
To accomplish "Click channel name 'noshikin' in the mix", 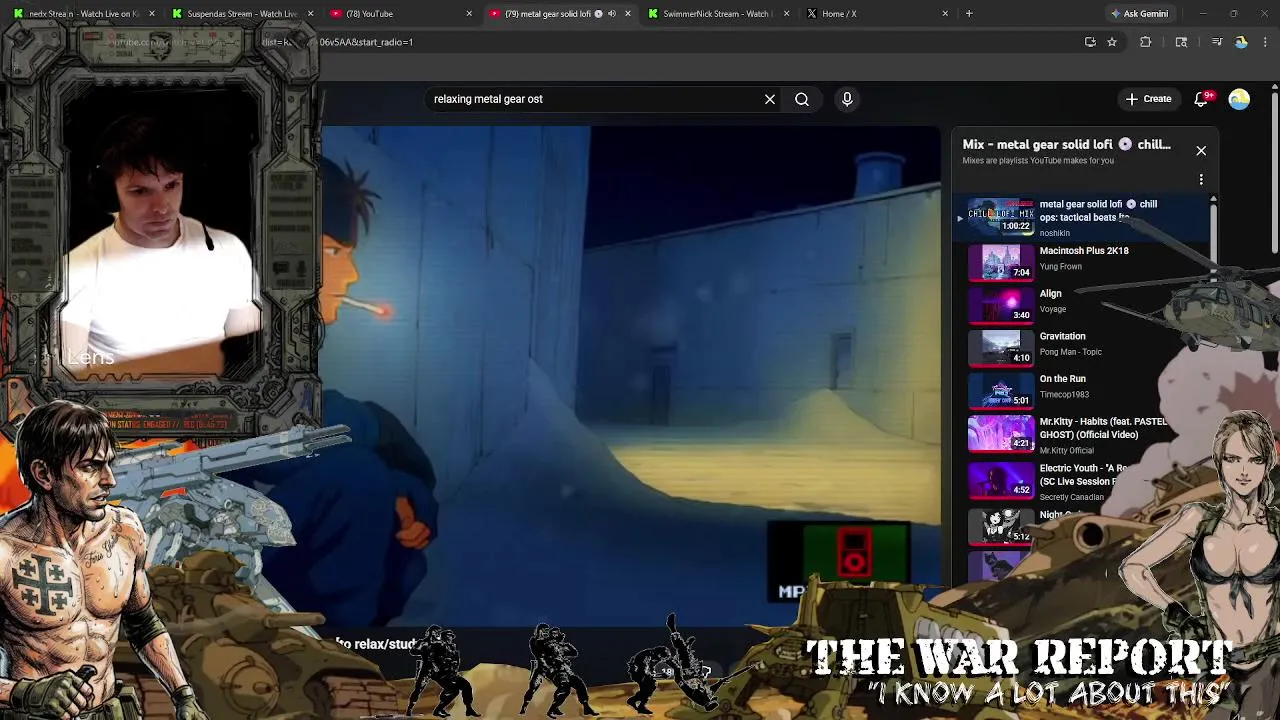I will 1054,233.
